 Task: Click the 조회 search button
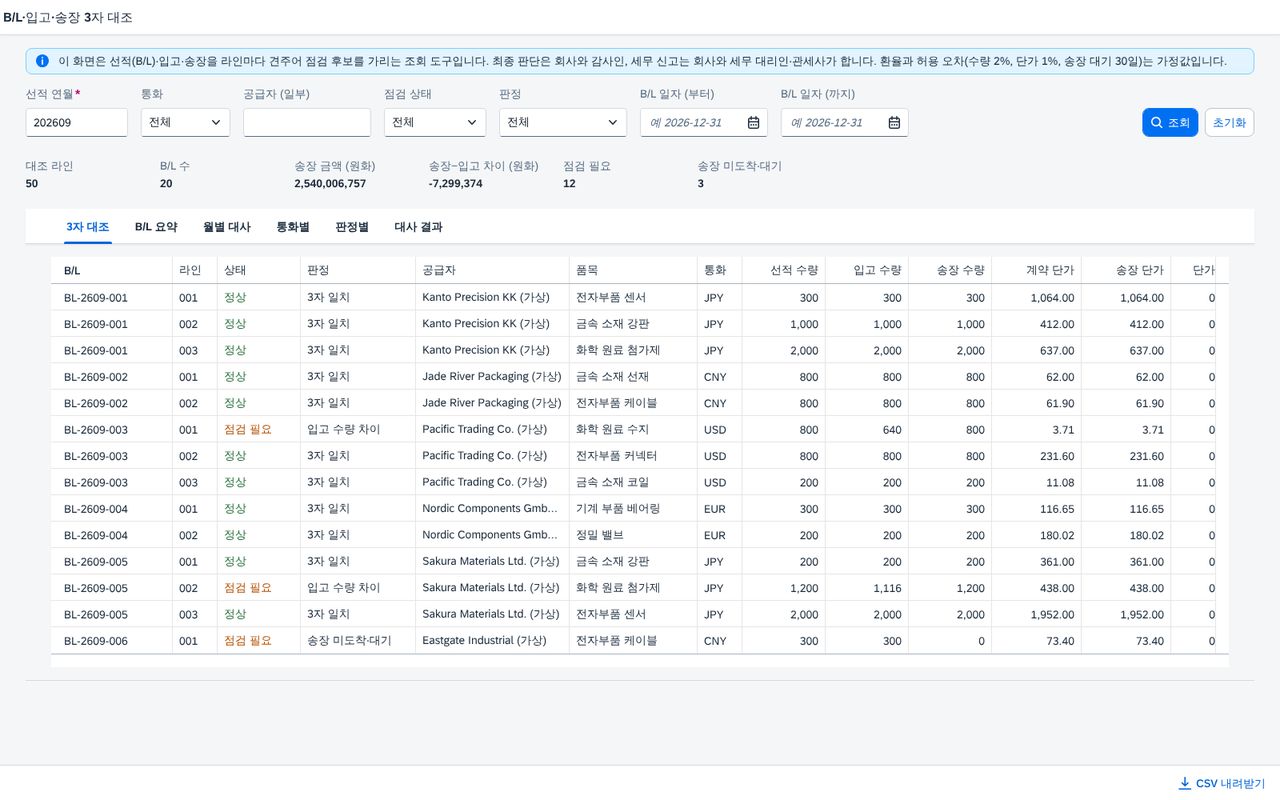(1170, 123)
